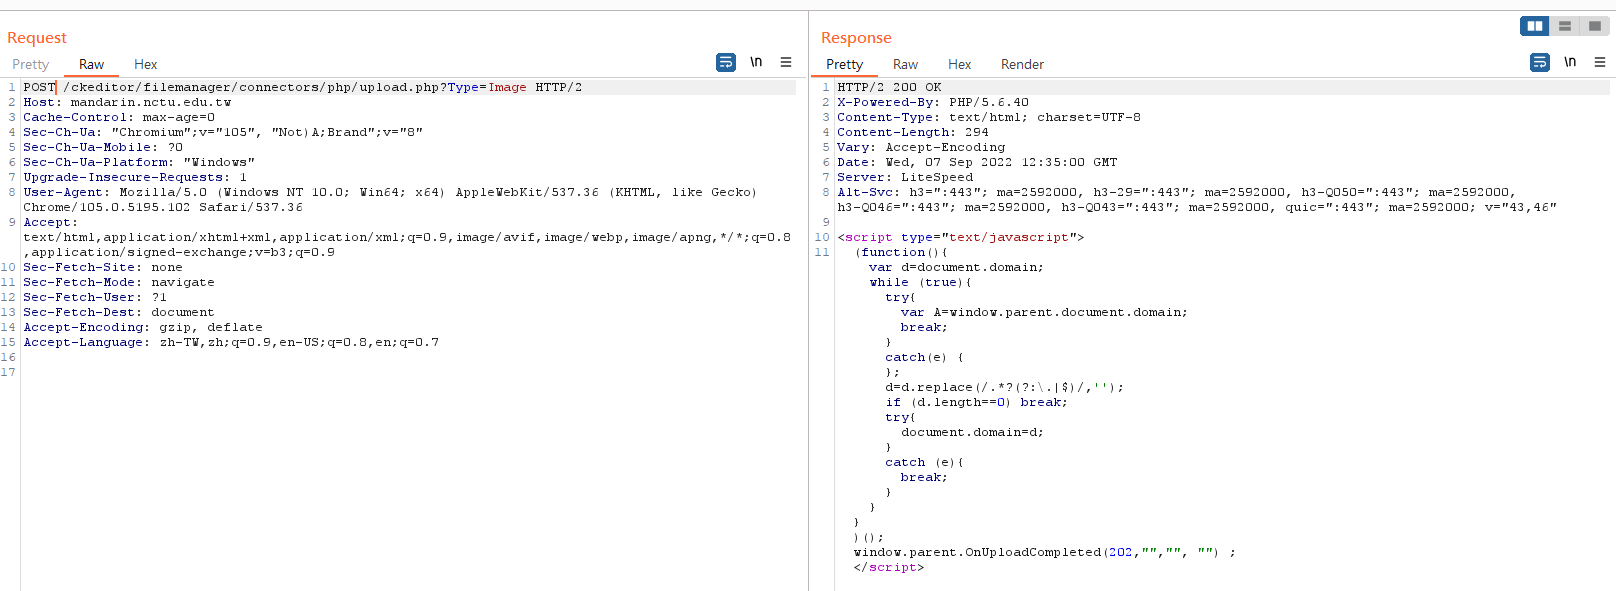This screenshot has width=1616, height=591.
Task: Click the Host: mandarin.nctu.edu.tw header line
Action: (127, 102)
